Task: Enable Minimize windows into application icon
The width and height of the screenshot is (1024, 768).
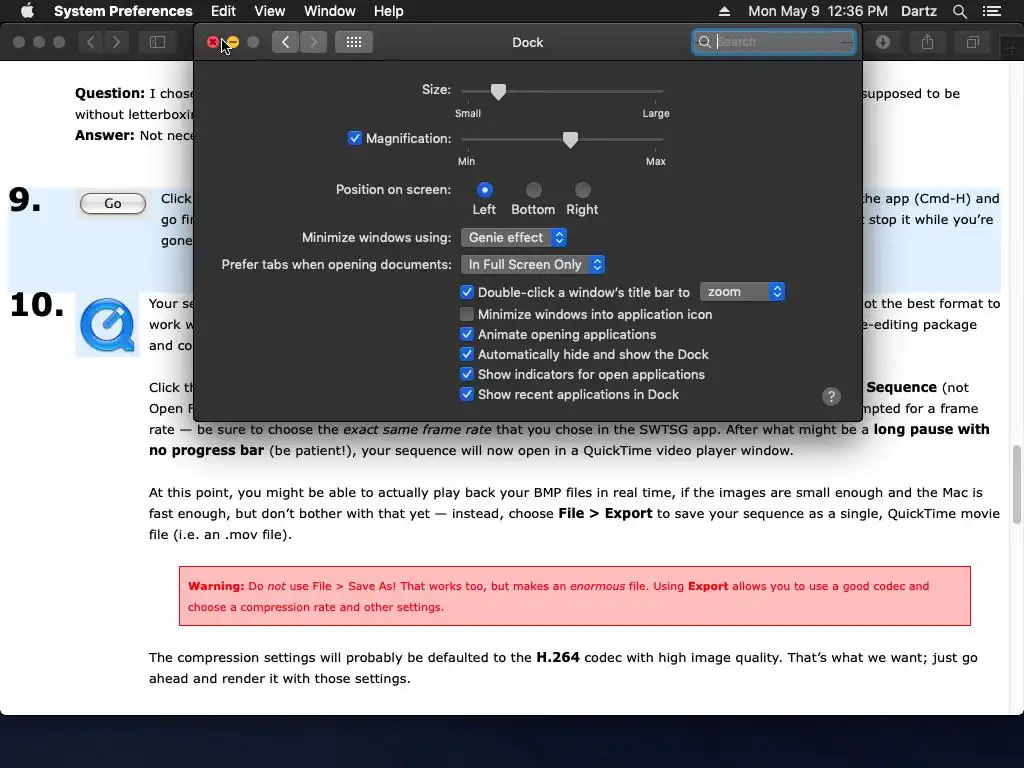Action: [x=466, y=314]
